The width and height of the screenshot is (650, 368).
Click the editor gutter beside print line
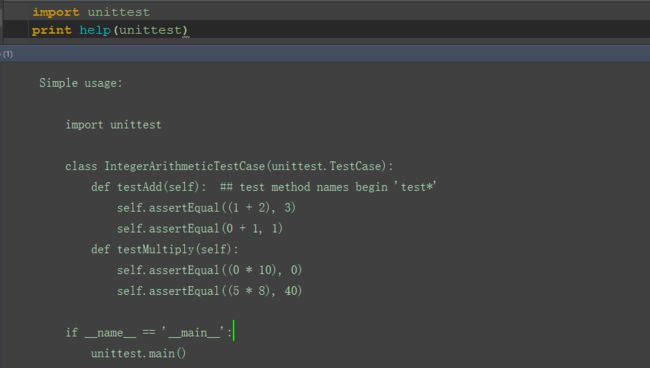click(16, 30)
